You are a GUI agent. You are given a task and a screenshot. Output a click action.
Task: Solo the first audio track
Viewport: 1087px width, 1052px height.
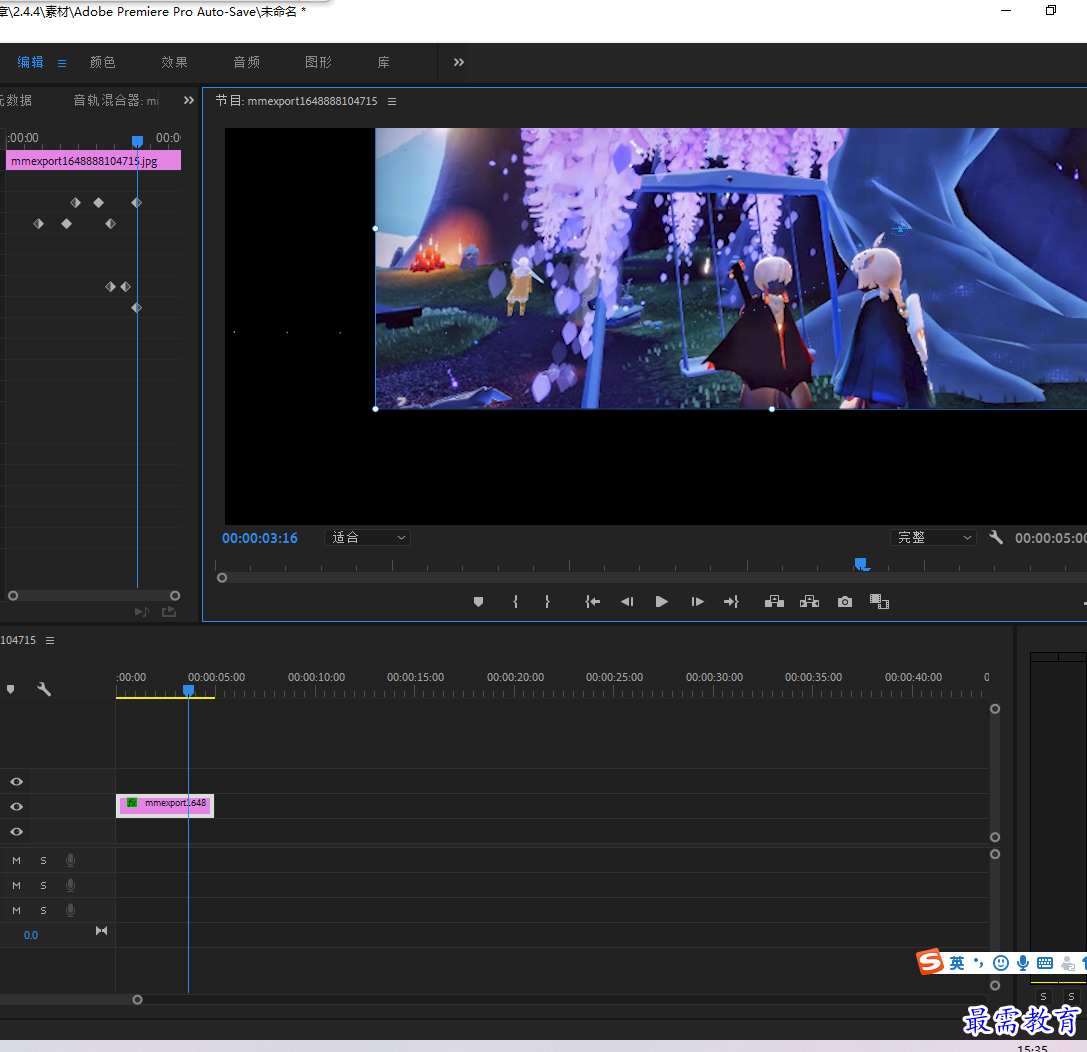[43, 860]
